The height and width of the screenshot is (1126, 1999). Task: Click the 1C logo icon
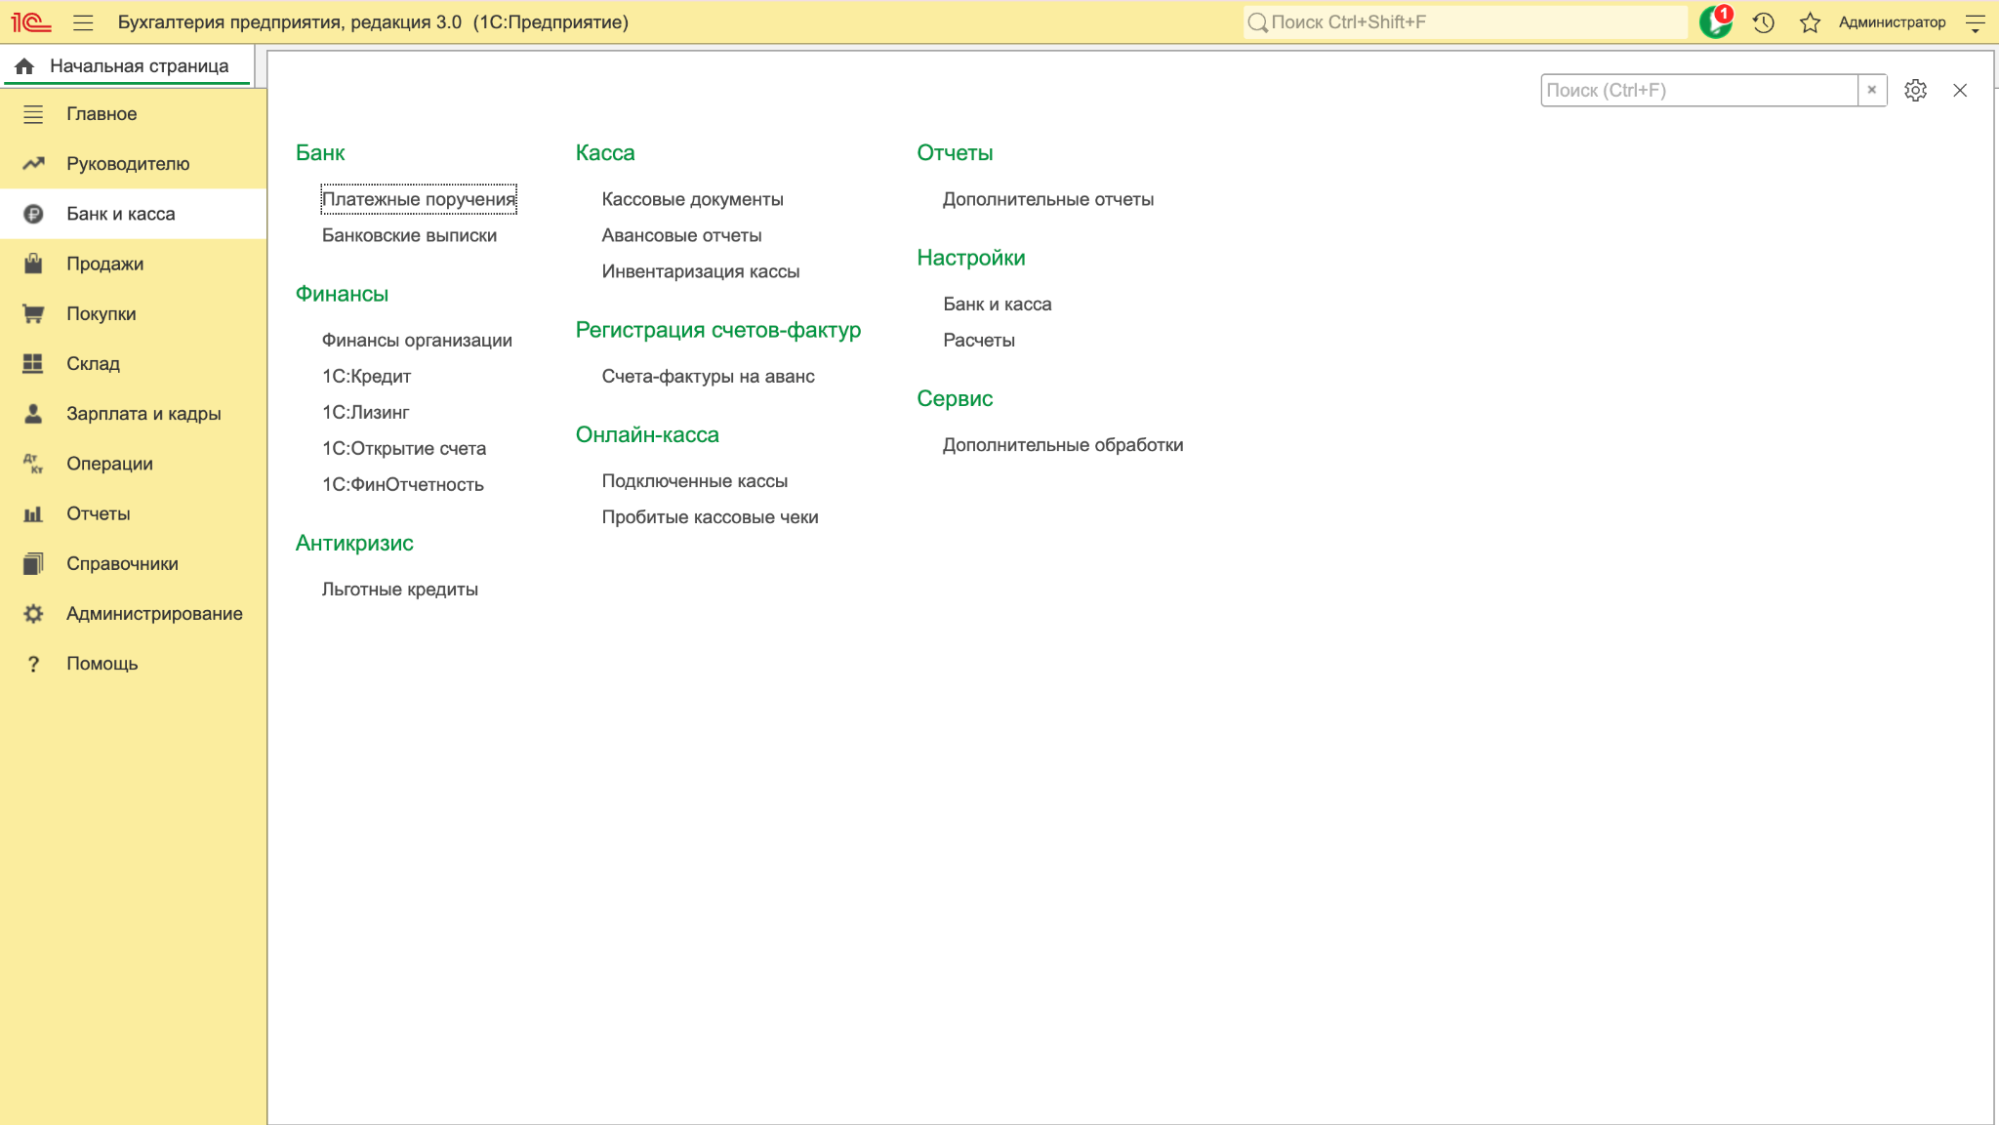31,22
